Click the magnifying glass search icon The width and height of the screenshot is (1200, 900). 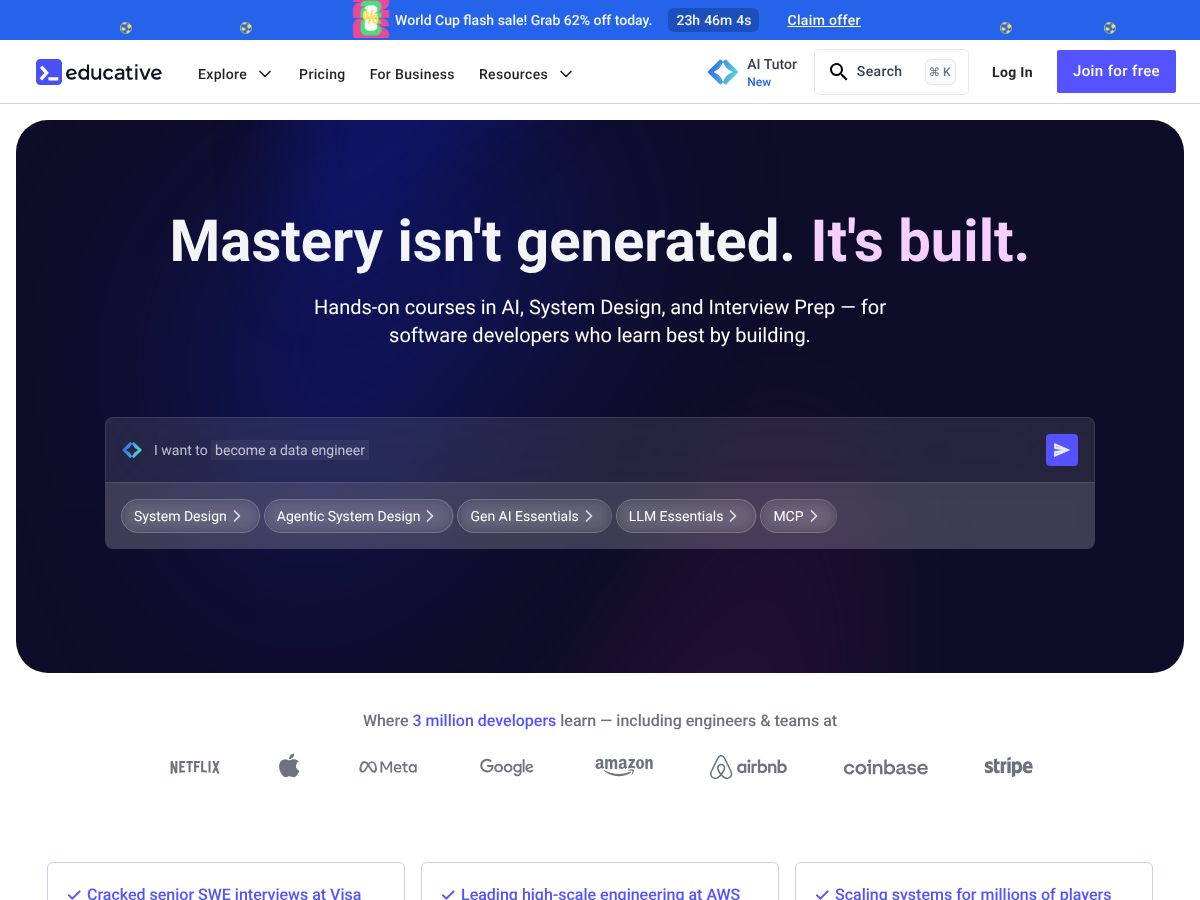coord(839,72)
